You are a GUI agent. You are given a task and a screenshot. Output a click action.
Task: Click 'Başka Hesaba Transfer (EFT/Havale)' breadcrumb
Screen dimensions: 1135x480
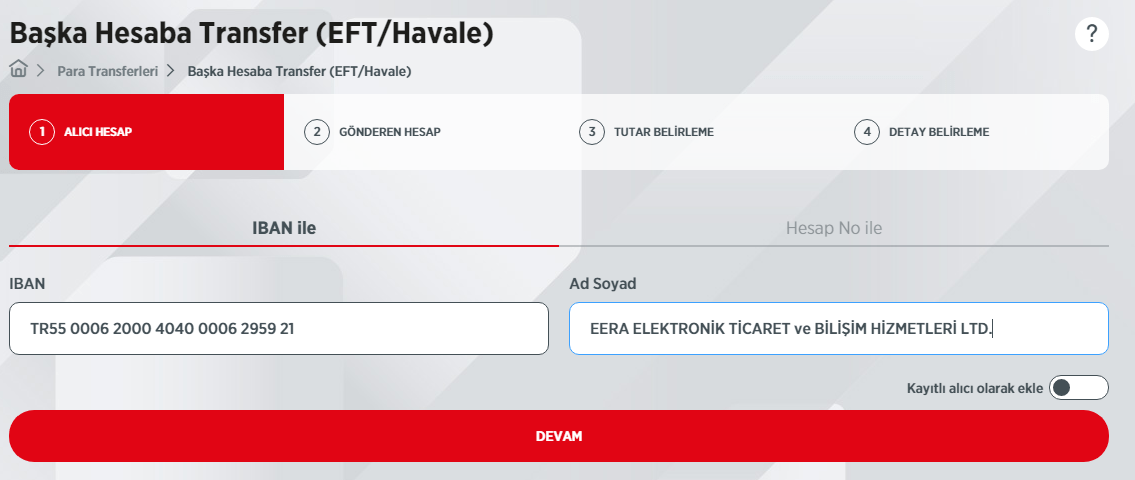point(299,71)
